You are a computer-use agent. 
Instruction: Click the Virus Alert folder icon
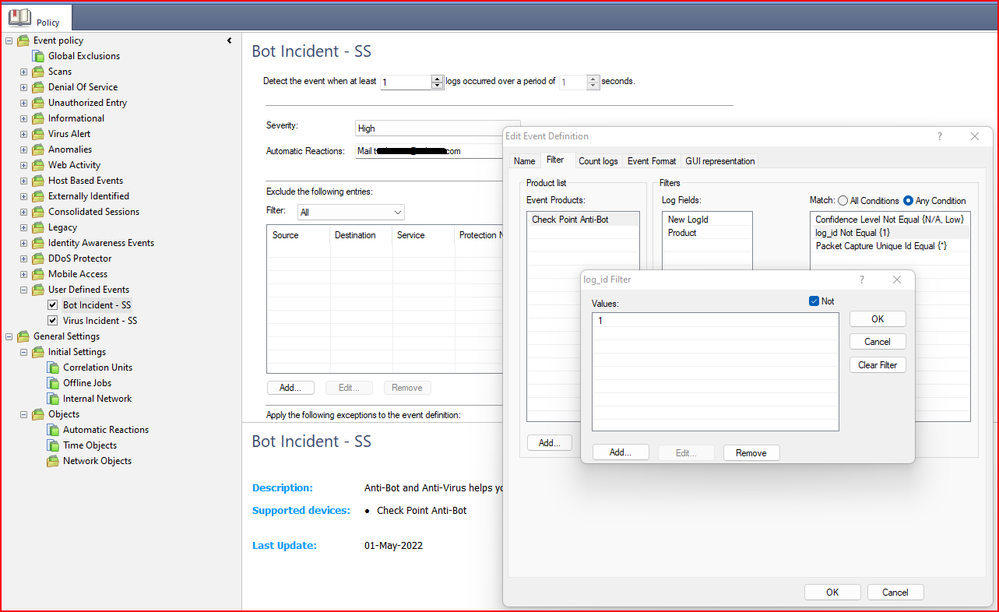[x=38, y=134]
